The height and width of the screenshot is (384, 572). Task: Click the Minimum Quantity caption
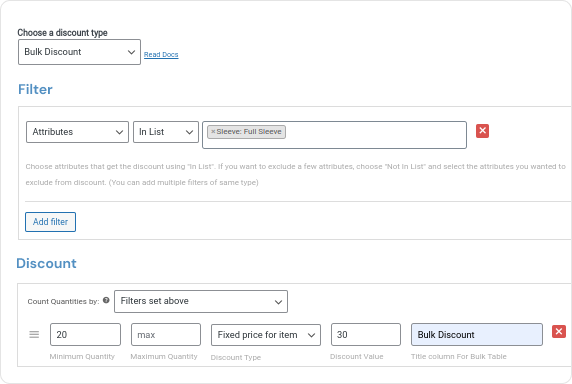click(x=82, y=356)
